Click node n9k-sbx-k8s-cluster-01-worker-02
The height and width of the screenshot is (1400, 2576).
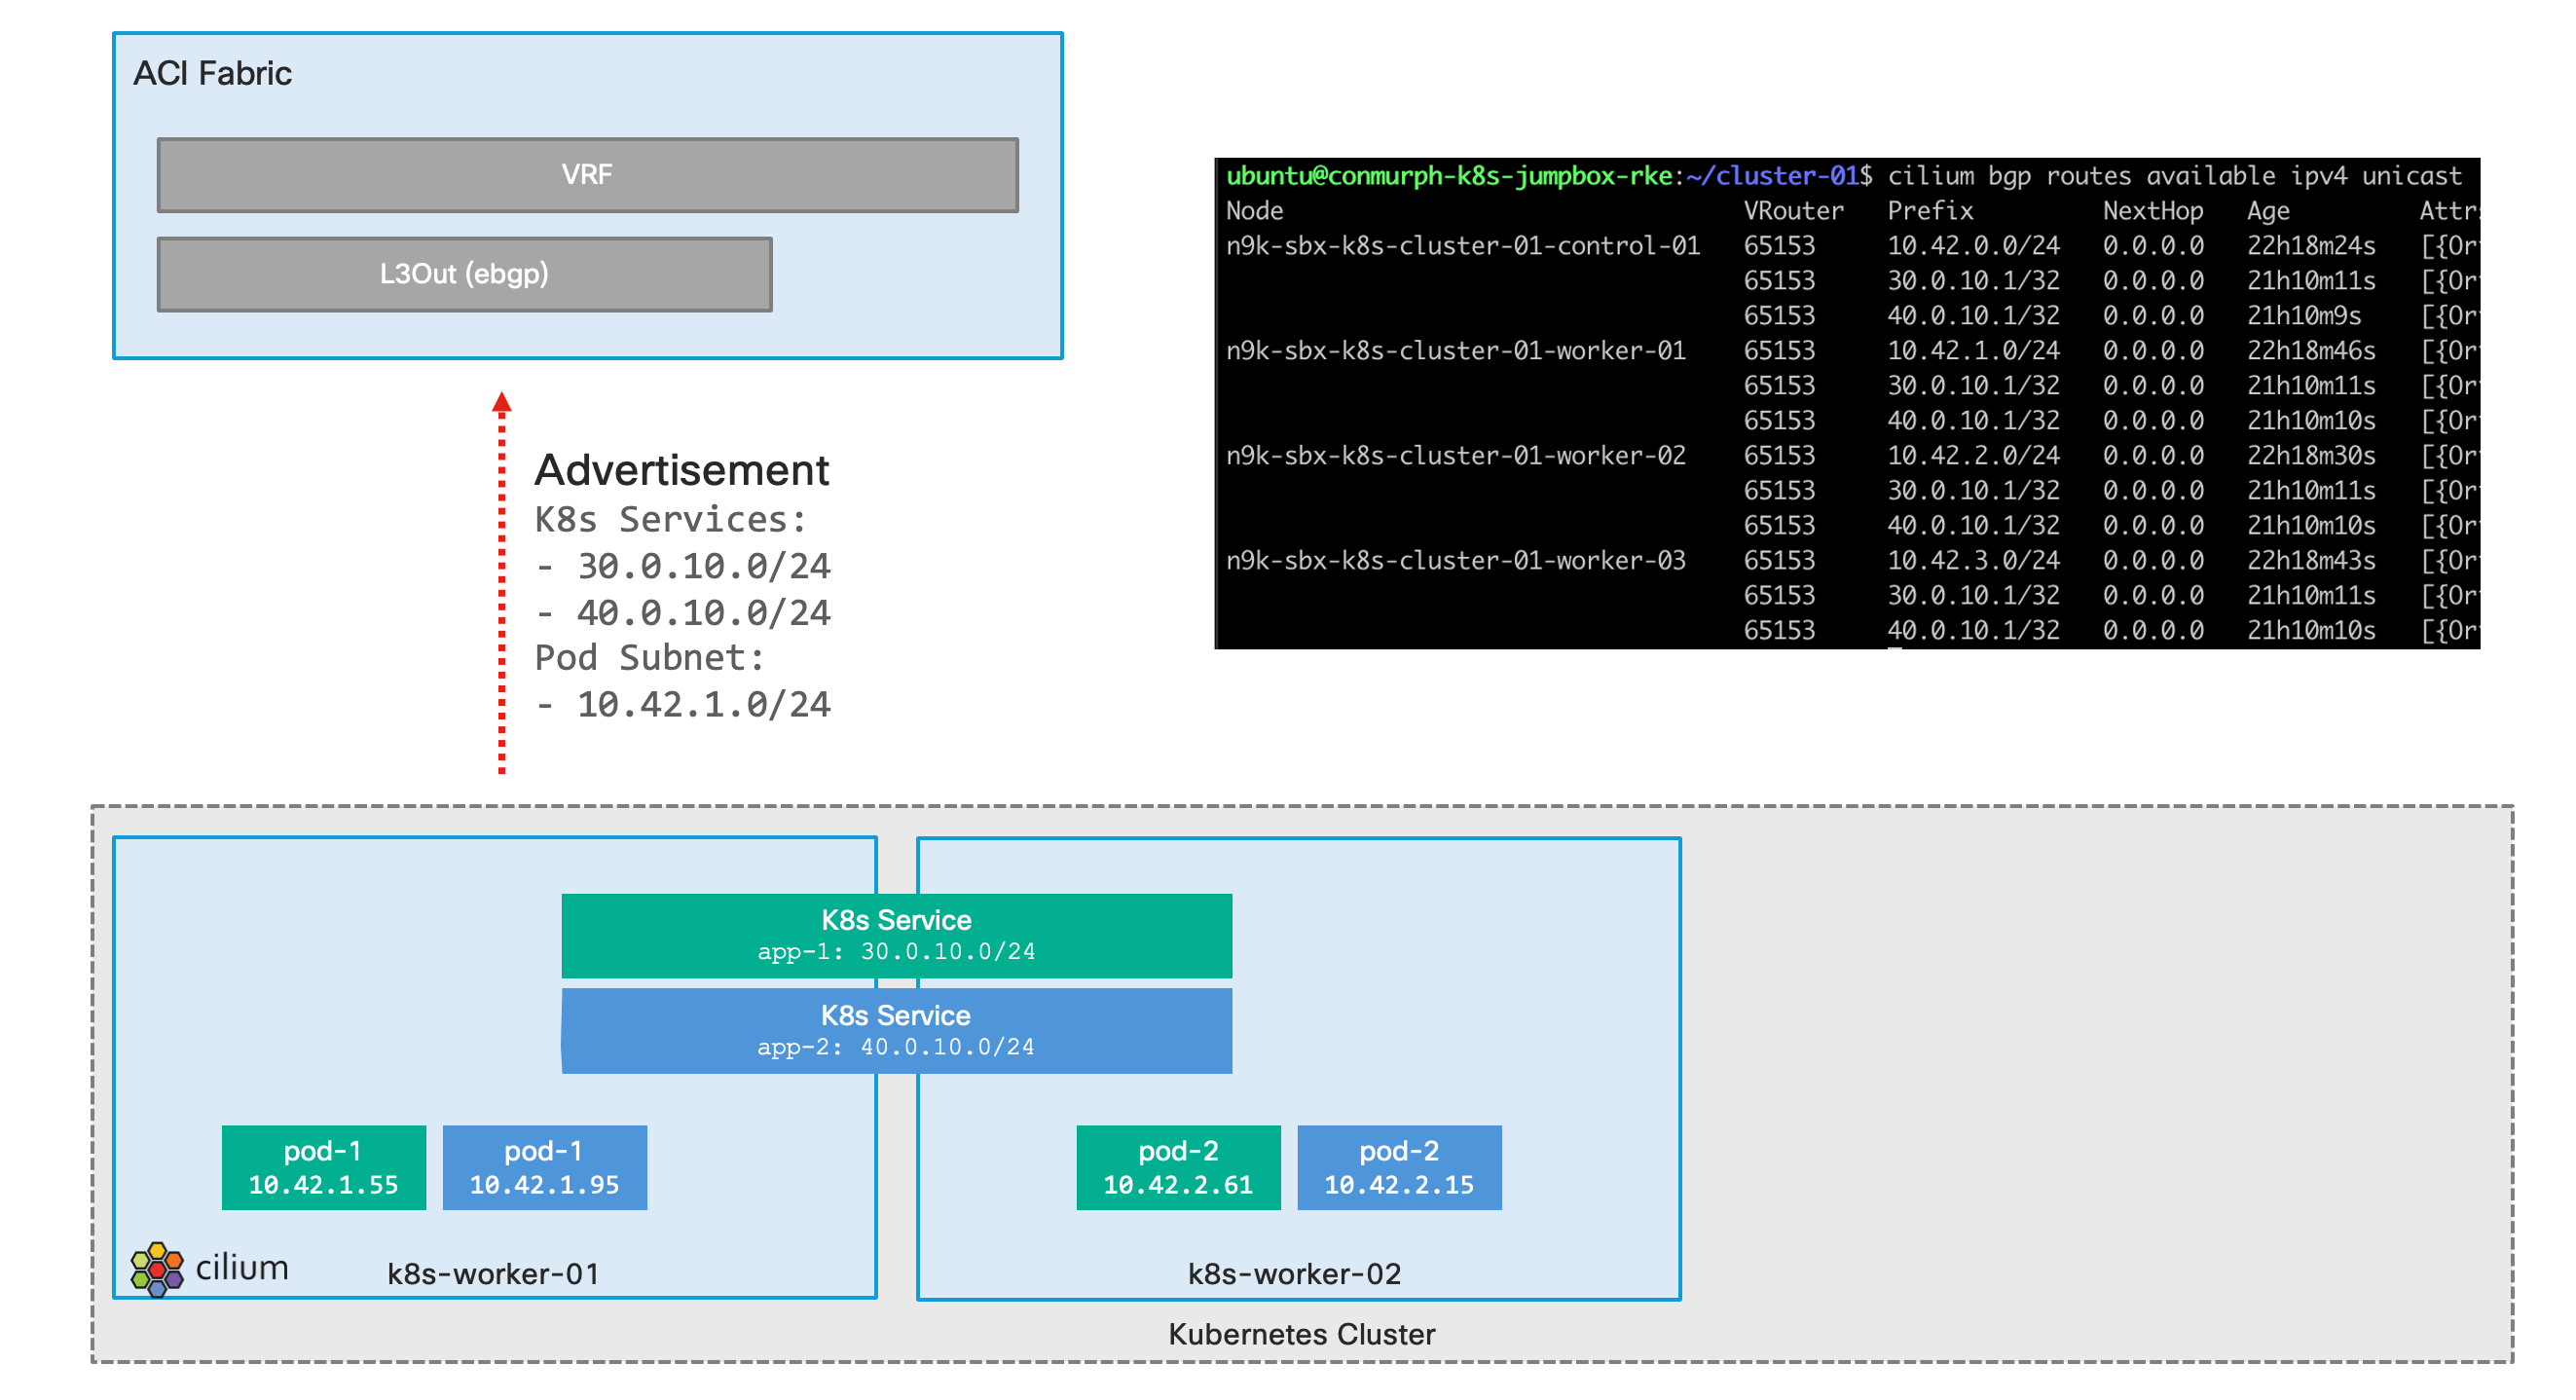1457,456
